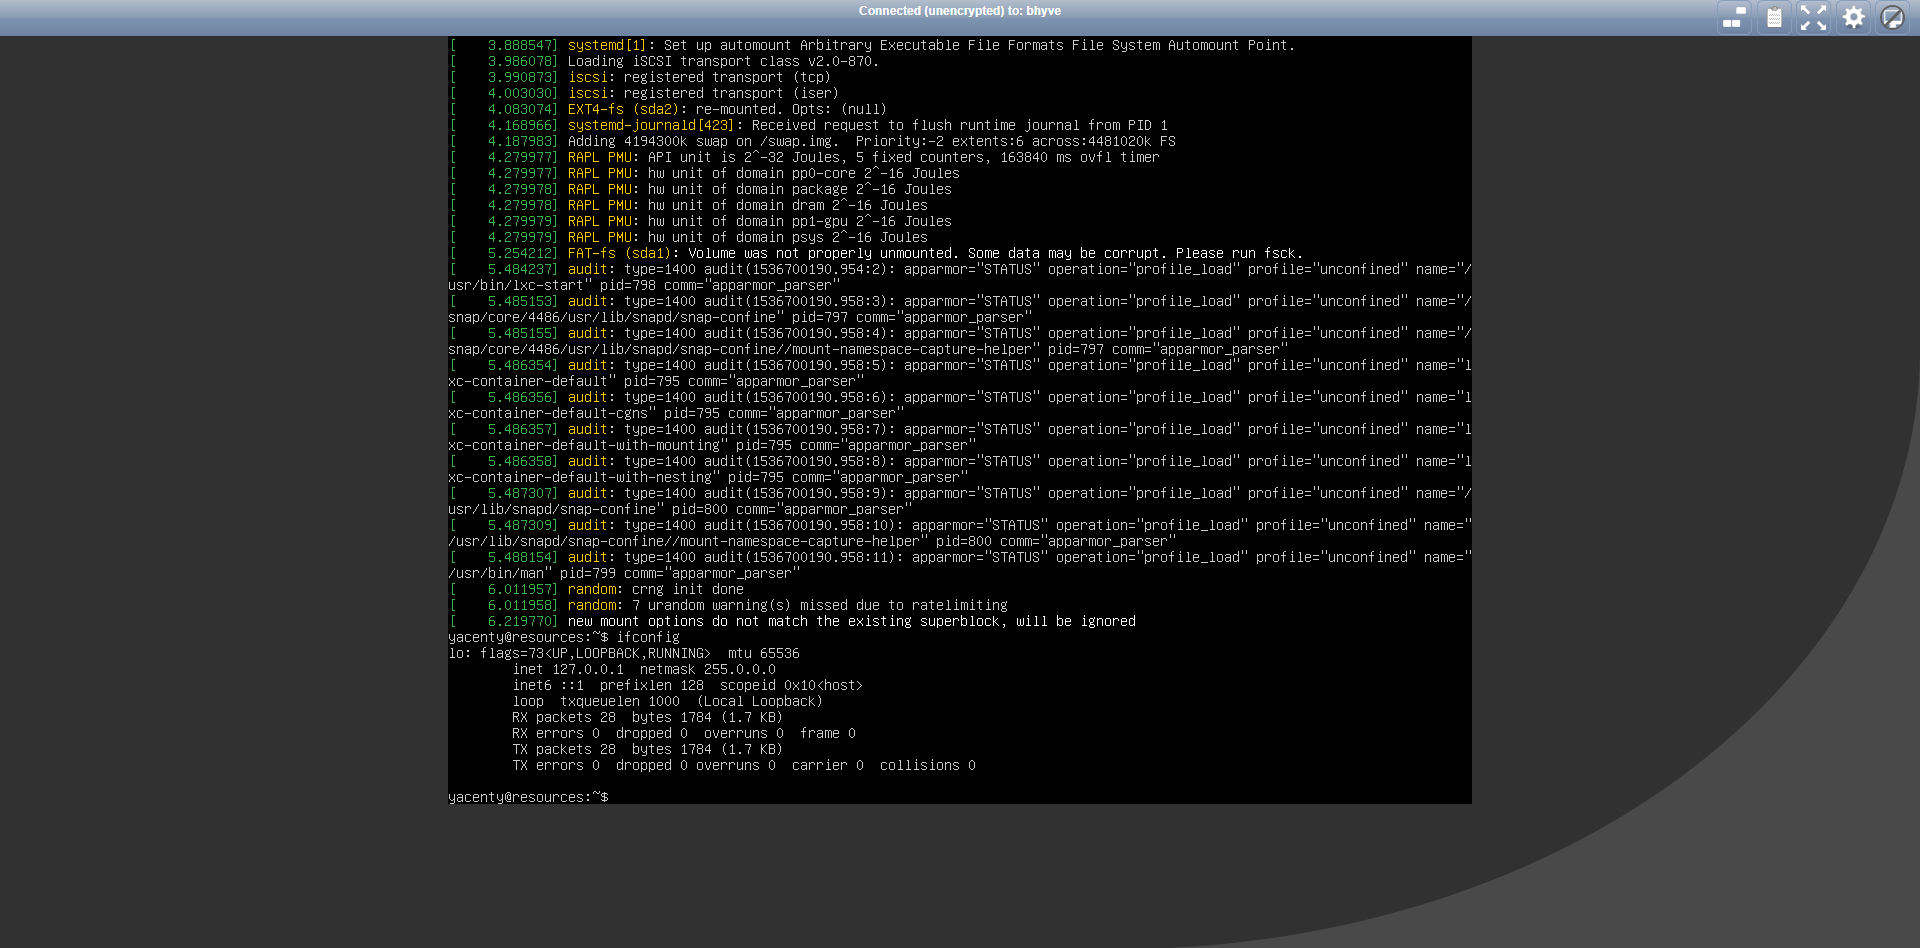Click 'TX errors 0' collisions line
The image size is (1920, 948).
744,765
